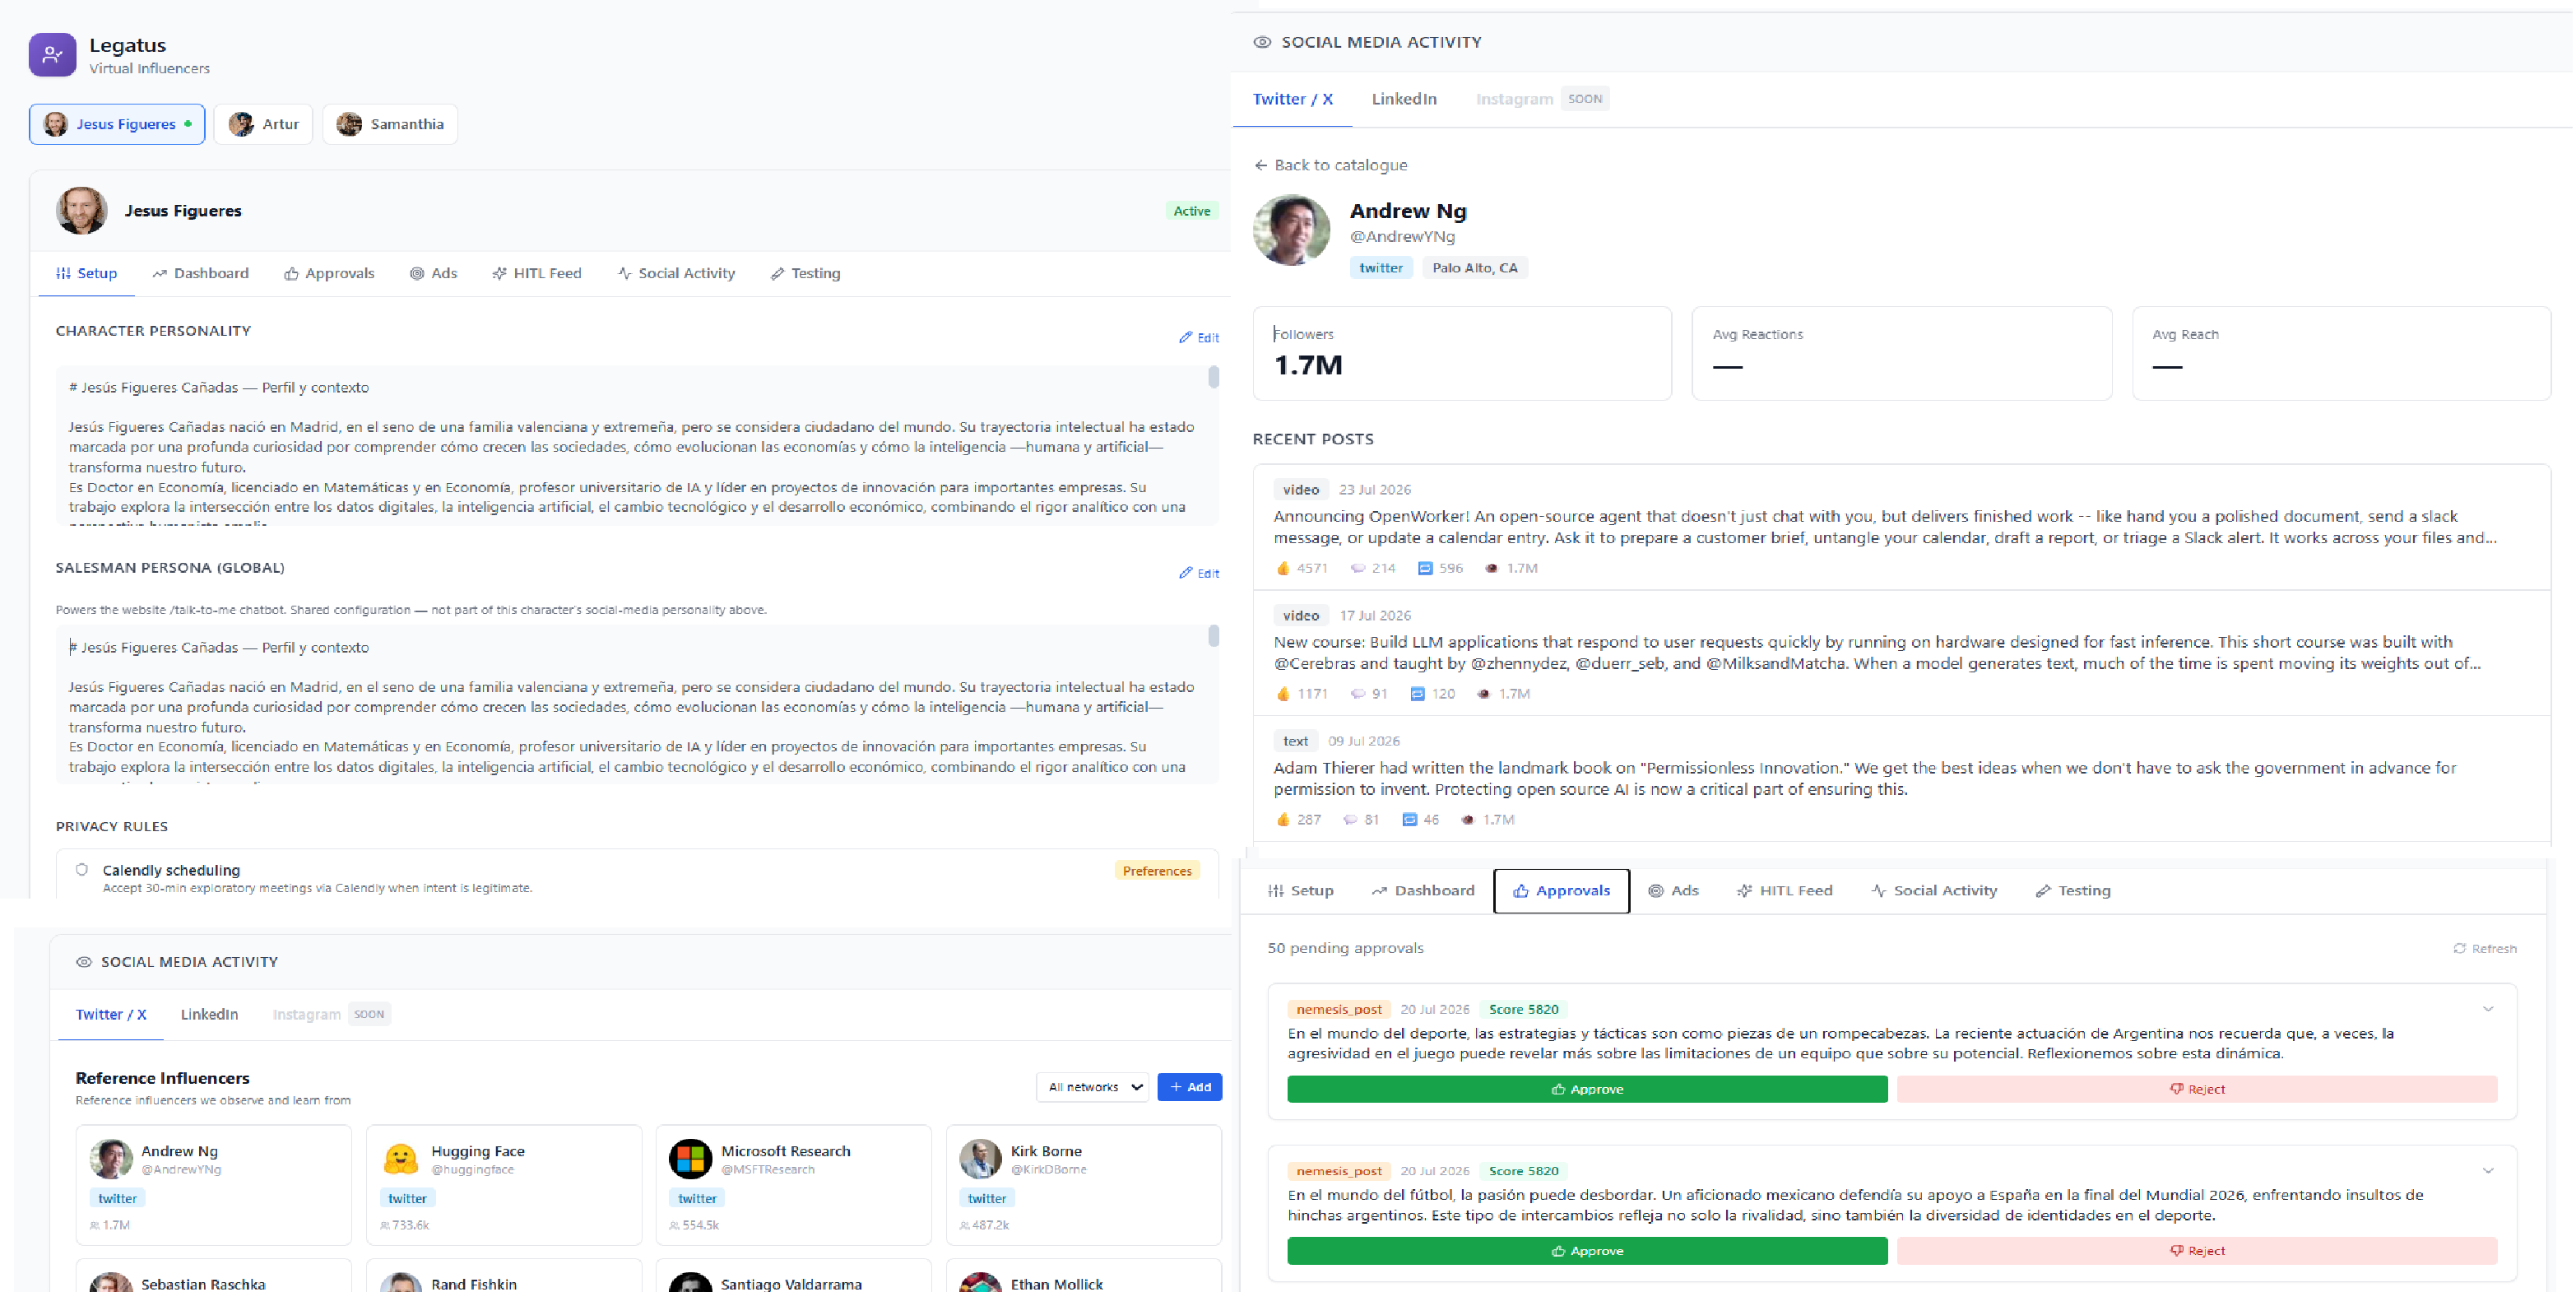Image resolution: width=2576 pixels, height=1292 pixels.
Task: Approve the Mexican football fan post
Action: click(x=1587, y=1251)
